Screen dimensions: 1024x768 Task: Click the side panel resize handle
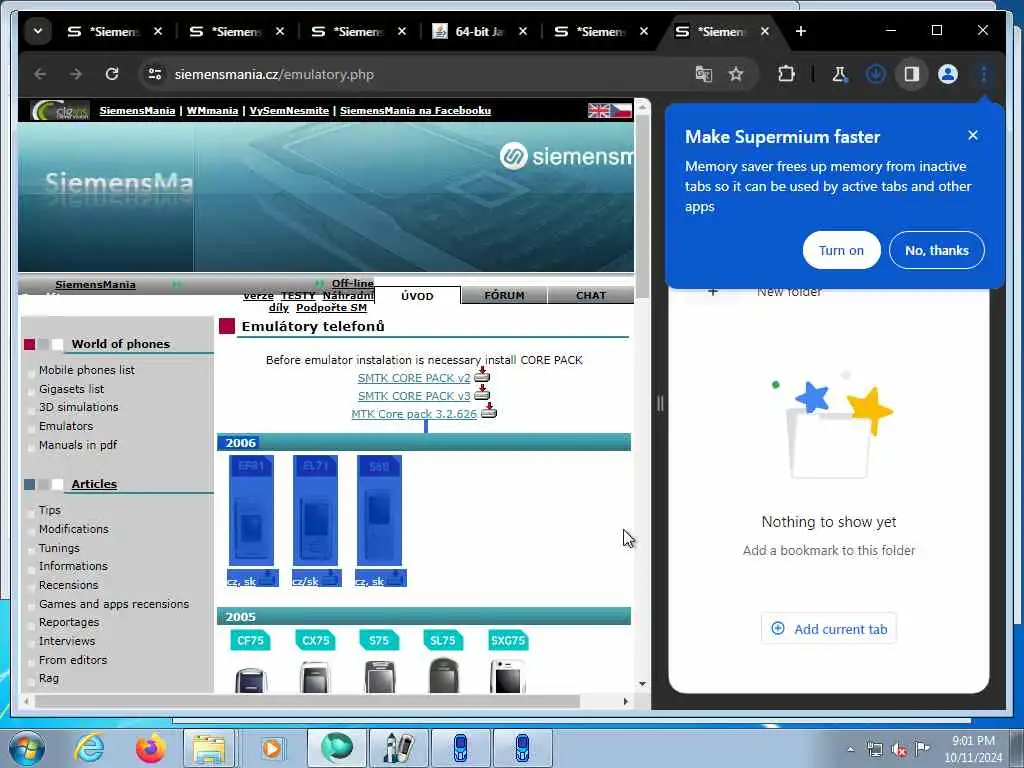pos(660,404)
